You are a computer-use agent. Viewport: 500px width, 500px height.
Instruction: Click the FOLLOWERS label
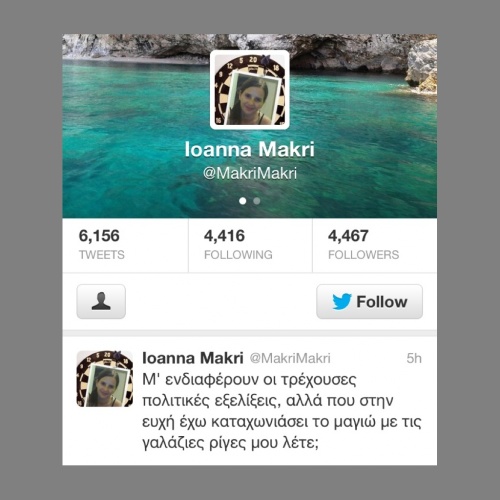pos(364,255)
